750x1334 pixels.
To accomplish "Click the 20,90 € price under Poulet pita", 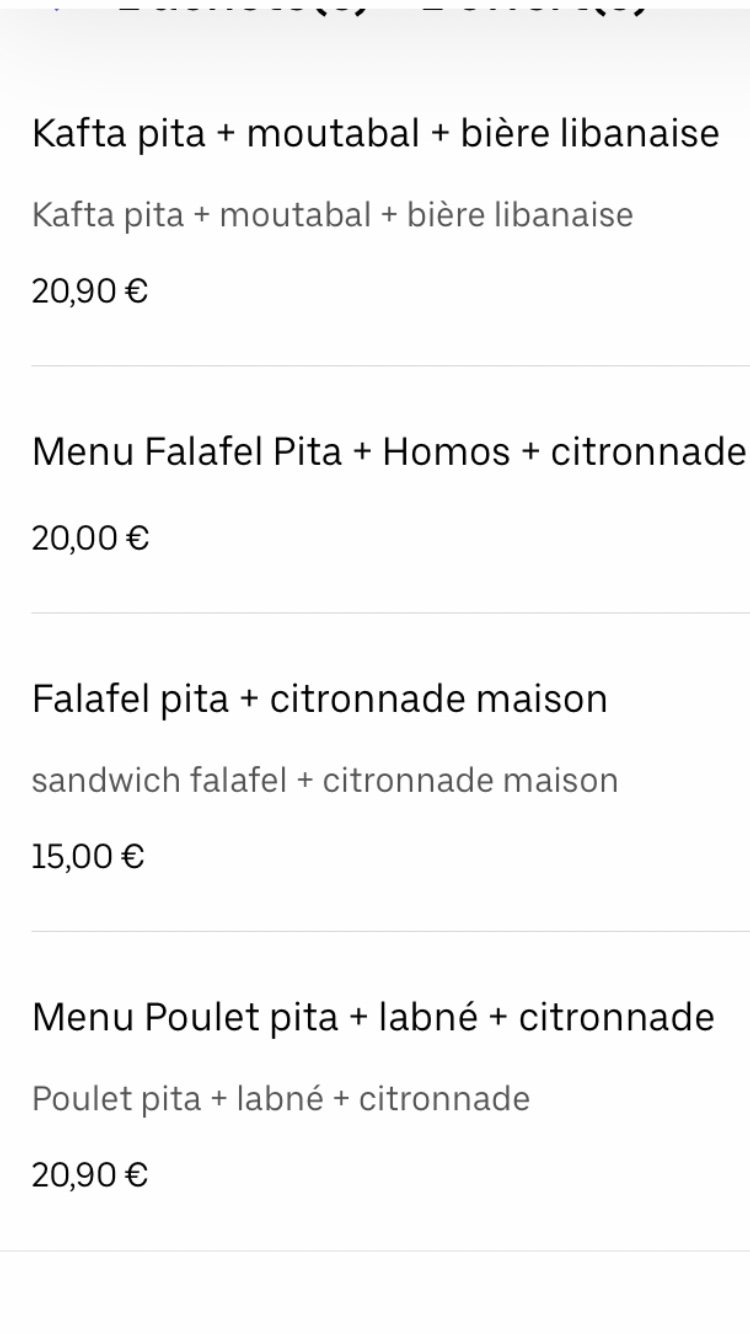I will 90,1175.
